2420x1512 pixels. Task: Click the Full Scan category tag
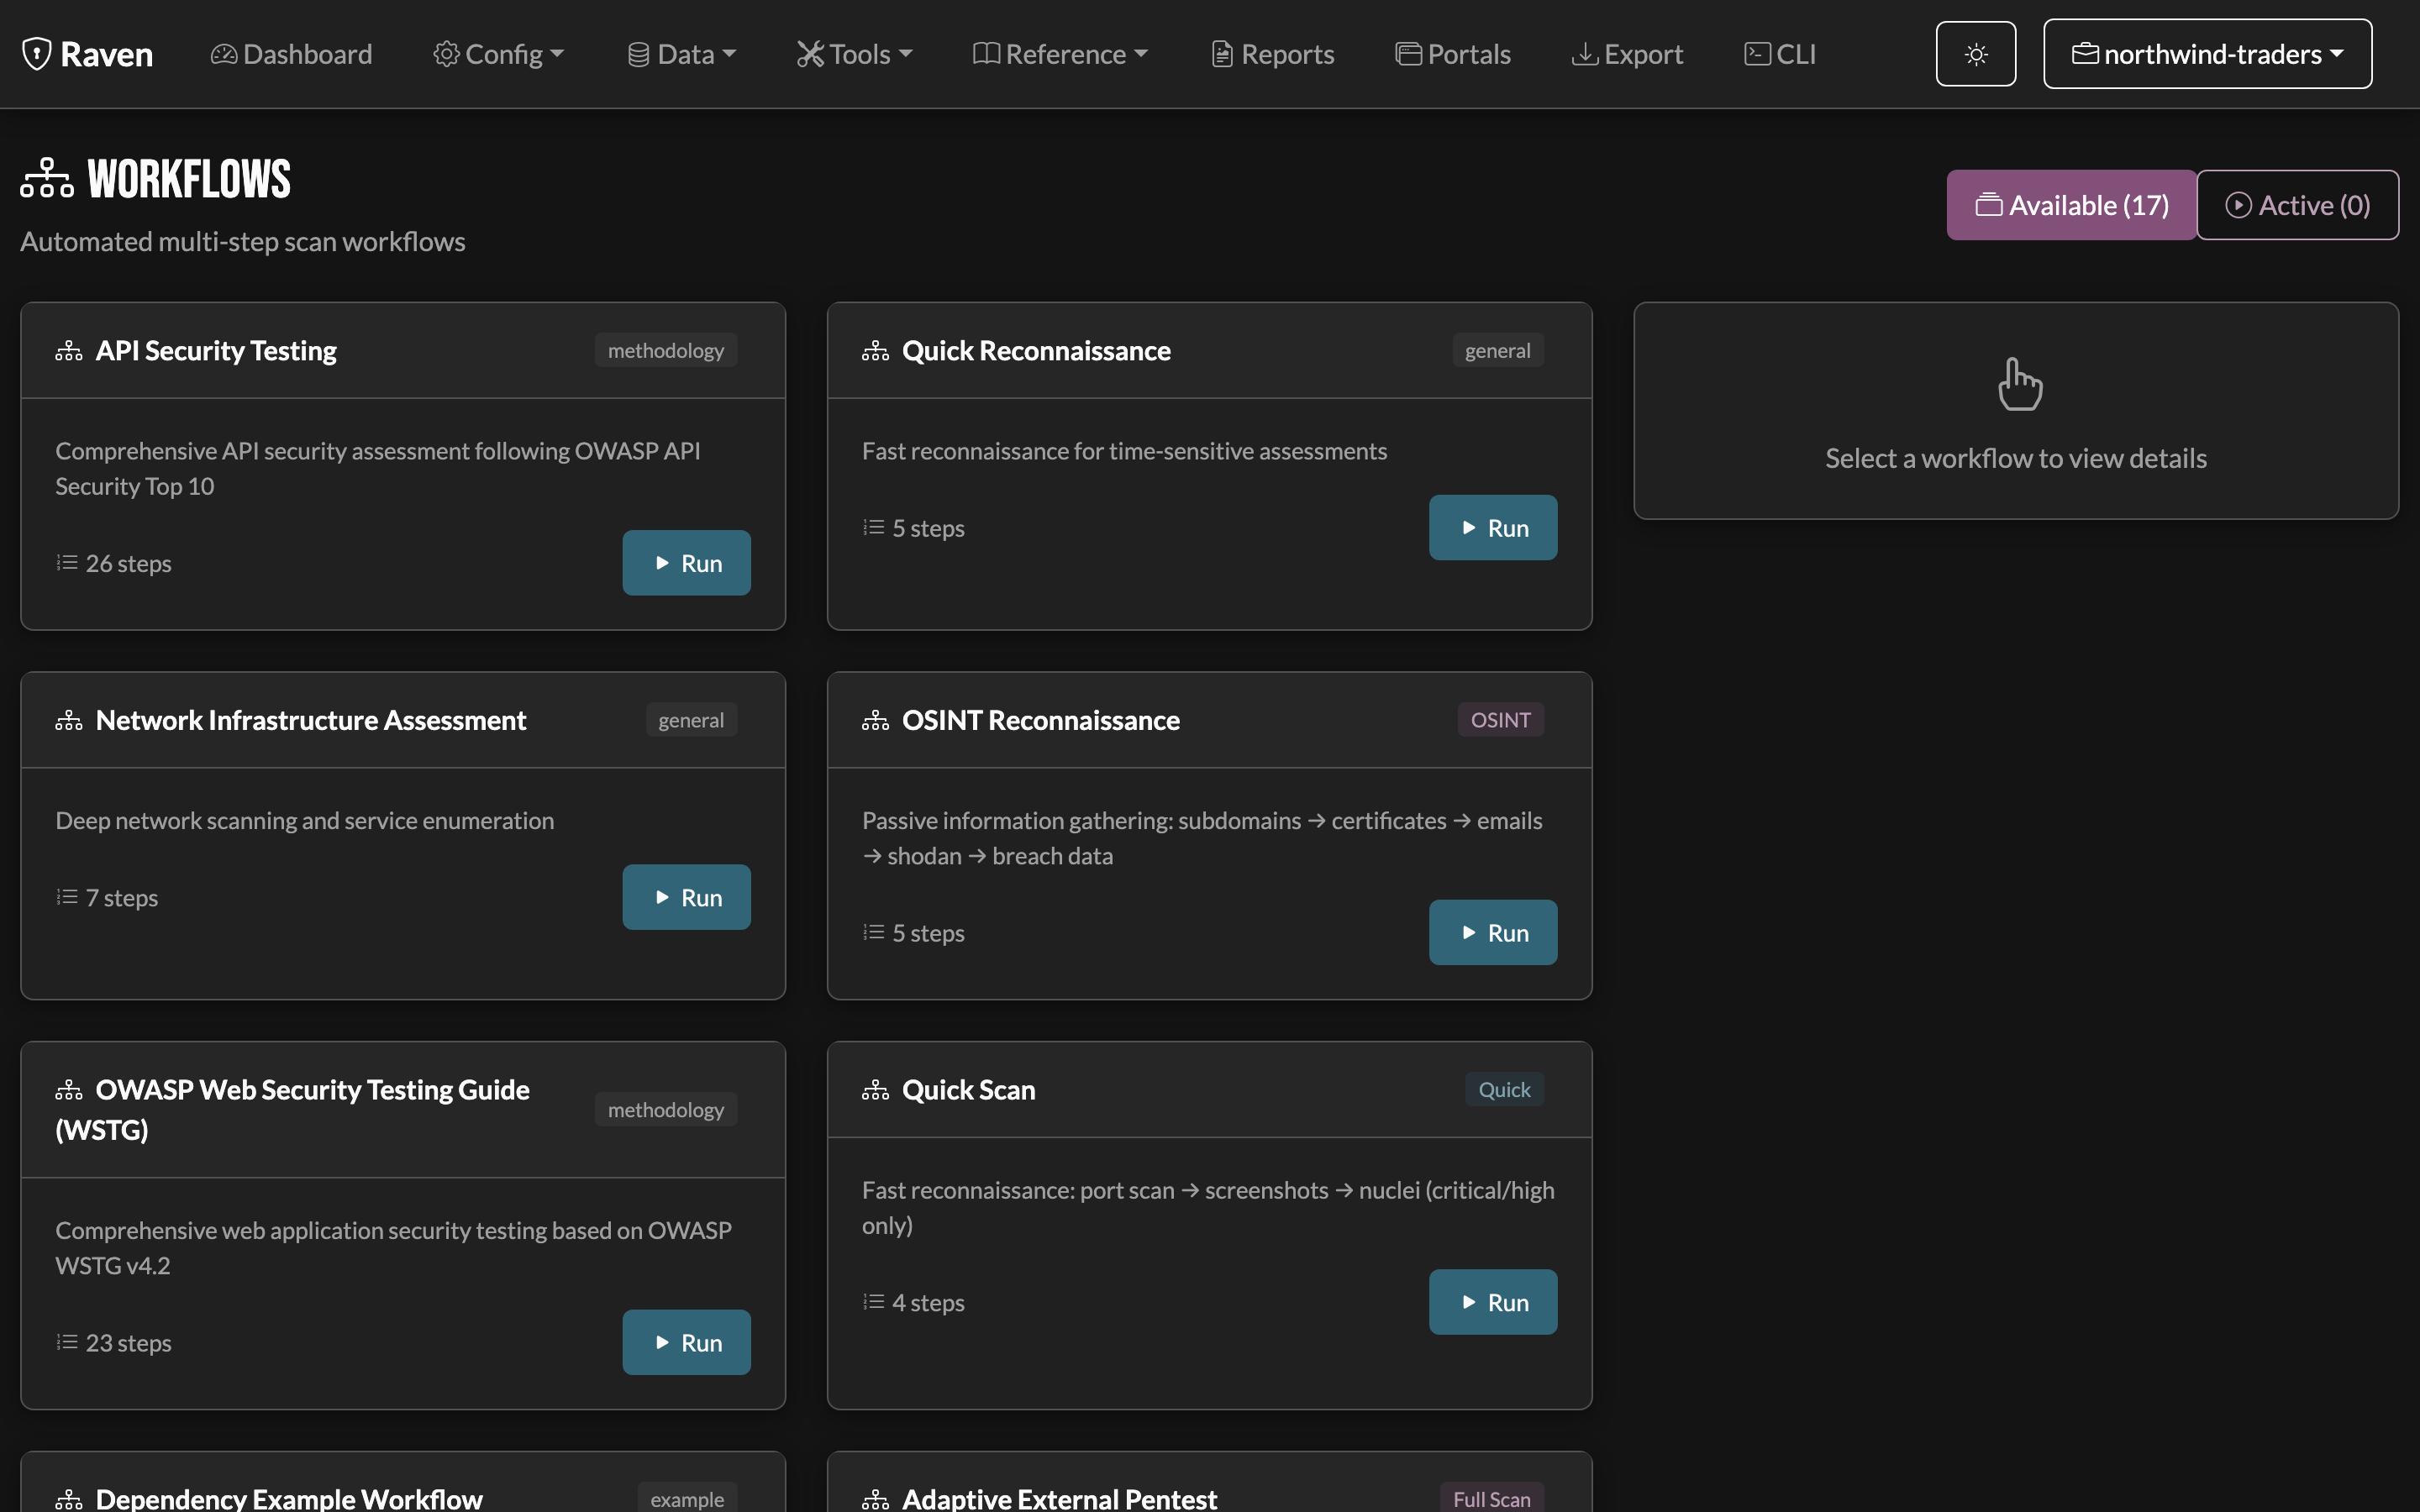pos(1491,1499)
